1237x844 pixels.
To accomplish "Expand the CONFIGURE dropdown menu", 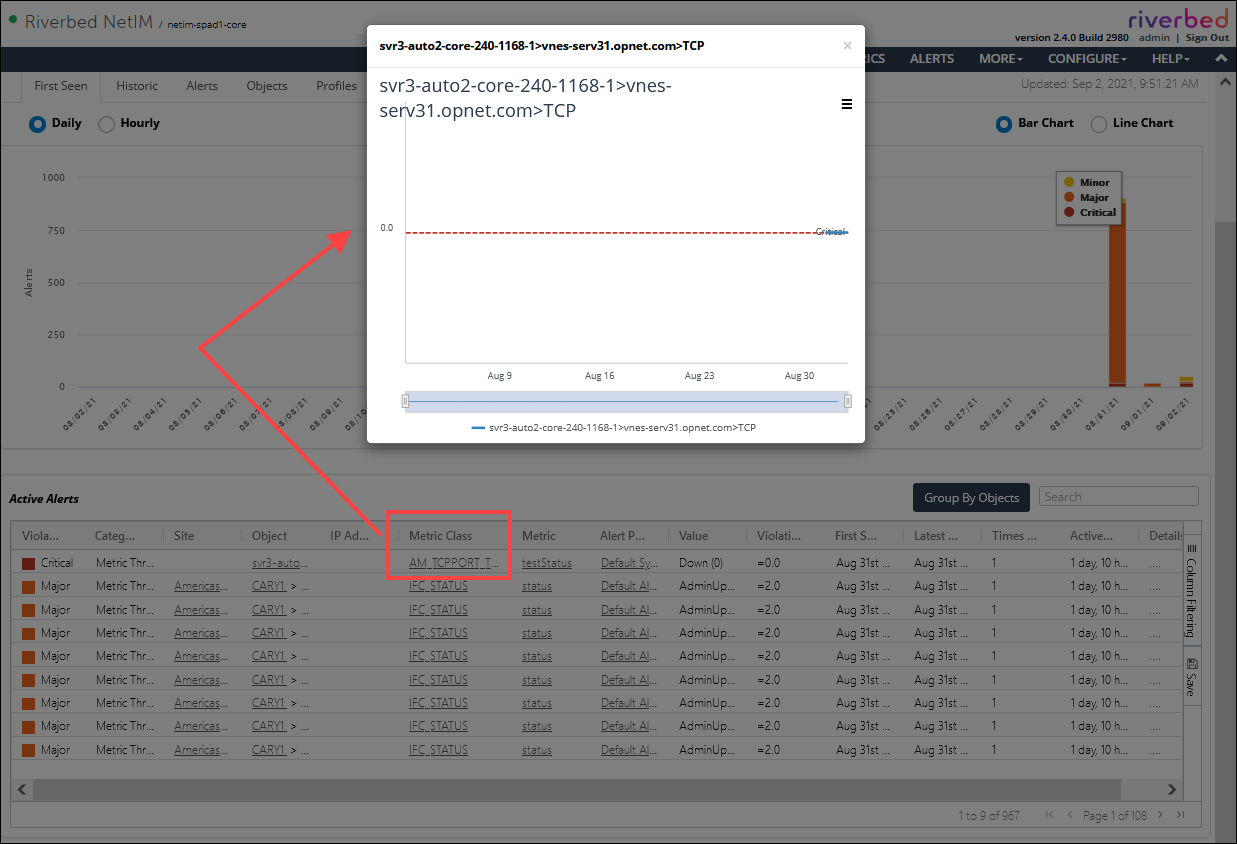I will (1088, 59).
